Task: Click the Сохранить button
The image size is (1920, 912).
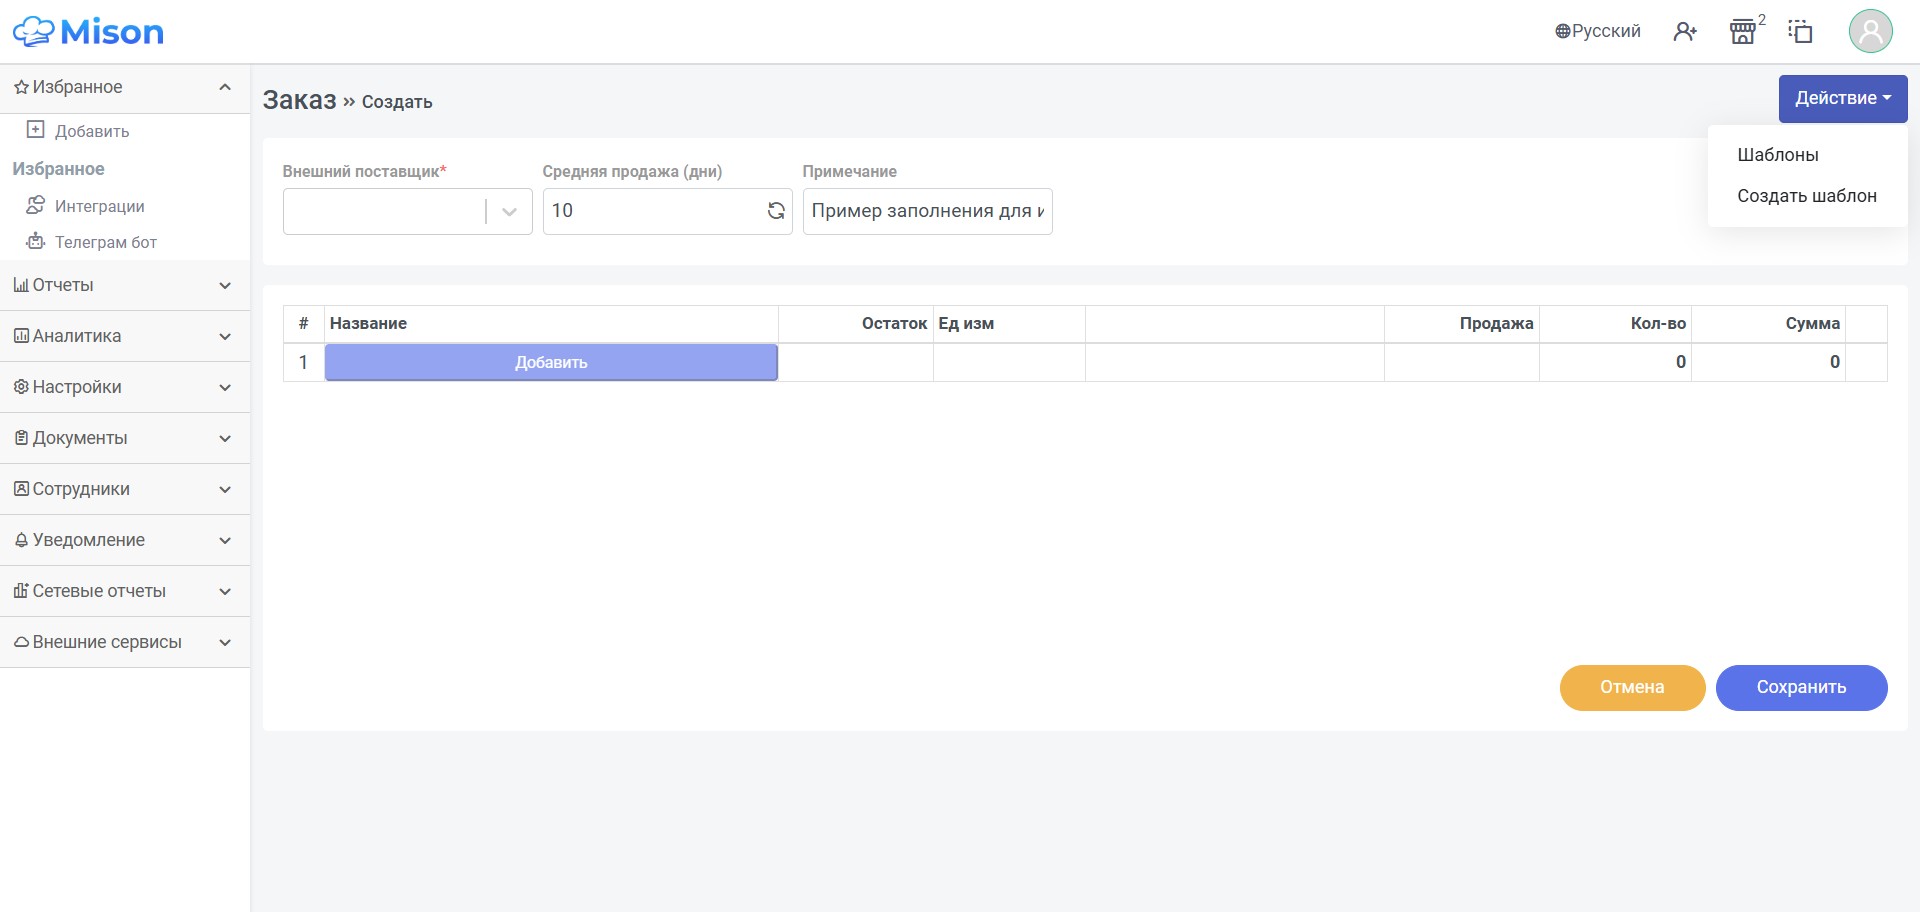Action: pos(1801,688)
